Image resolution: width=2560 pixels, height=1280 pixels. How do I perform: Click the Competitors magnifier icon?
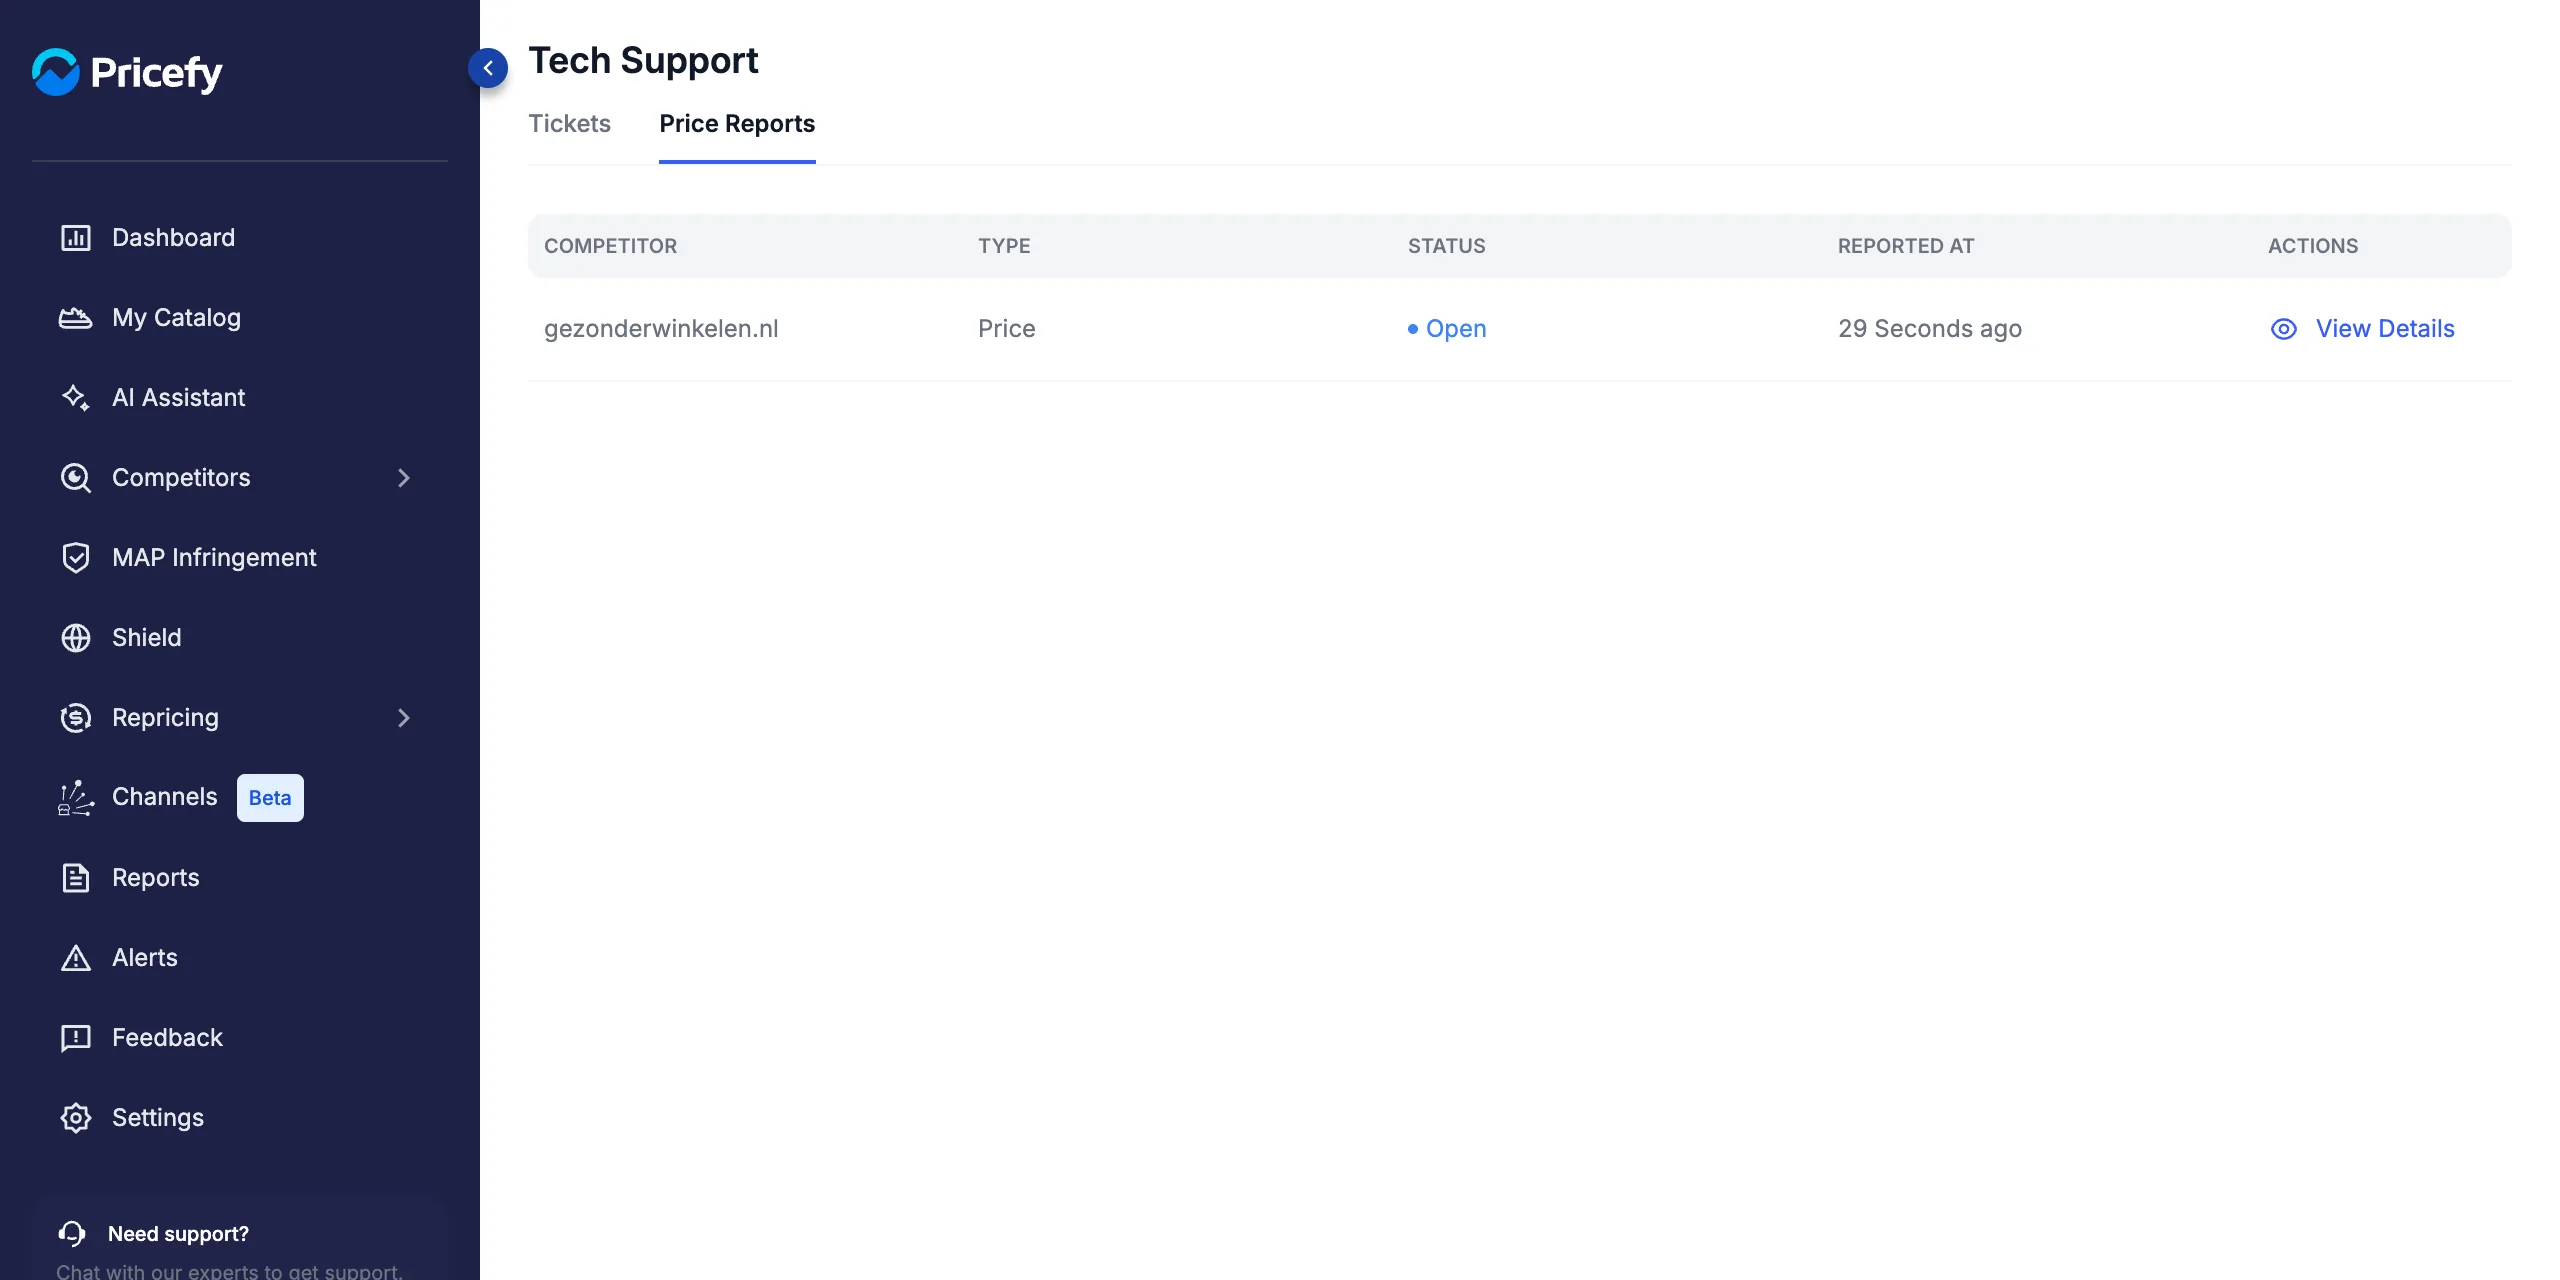click(76, 478)
